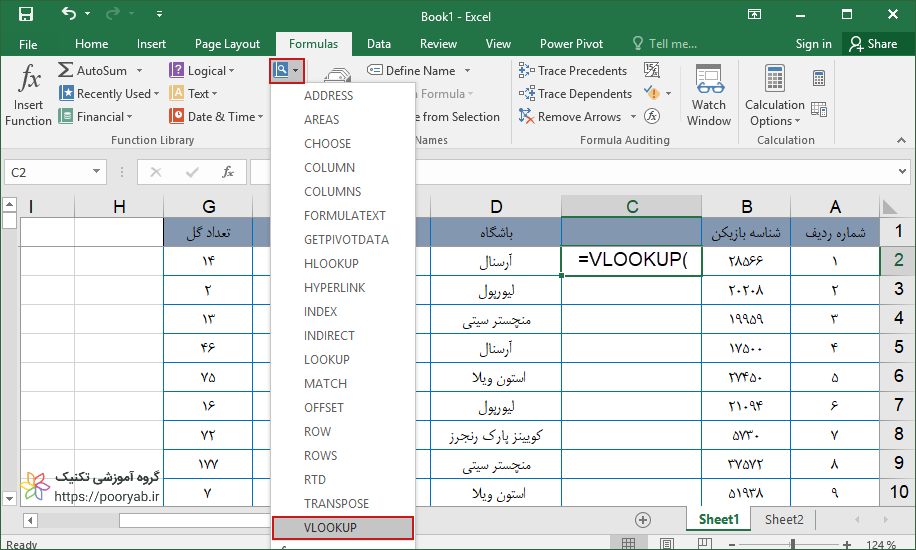Select OFFSET from the function list
Image resolution: width=916 pixels, height=550 pixels.
pos(343,407)
